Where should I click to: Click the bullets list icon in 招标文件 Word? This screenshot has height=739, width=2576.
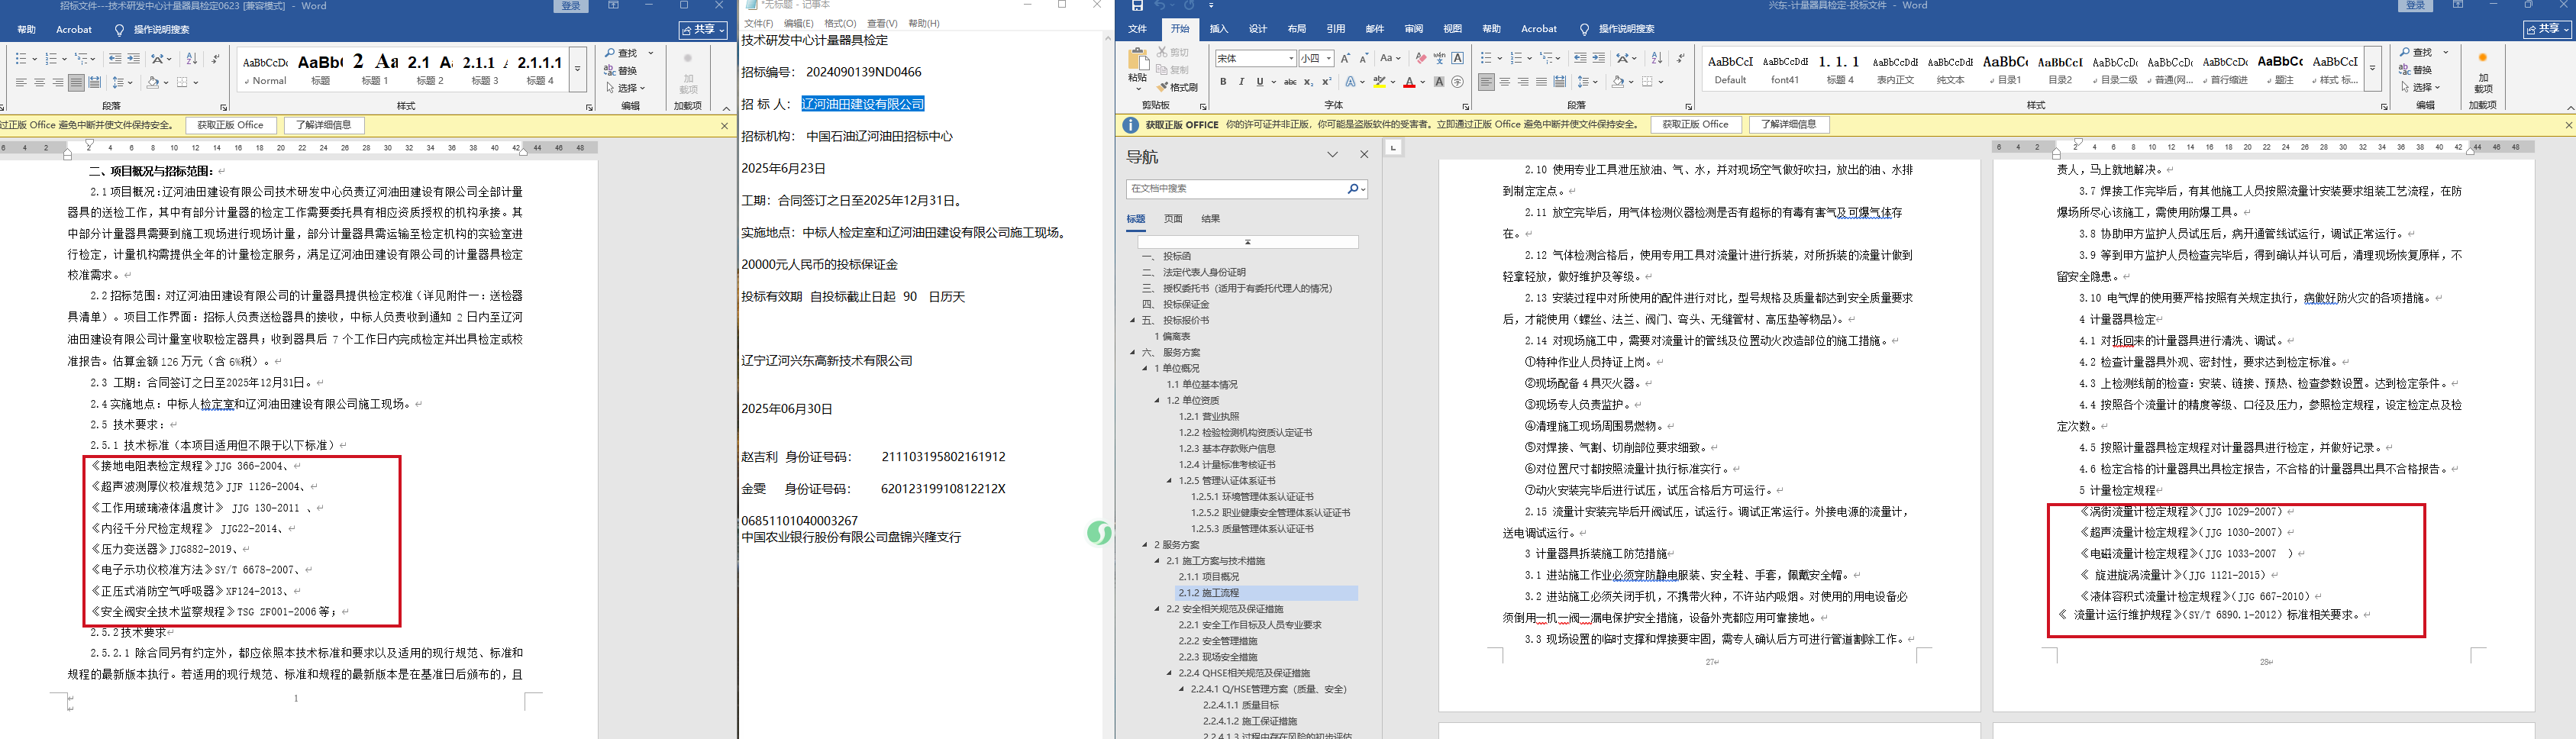pyautogui.click(x=22, y=59)
